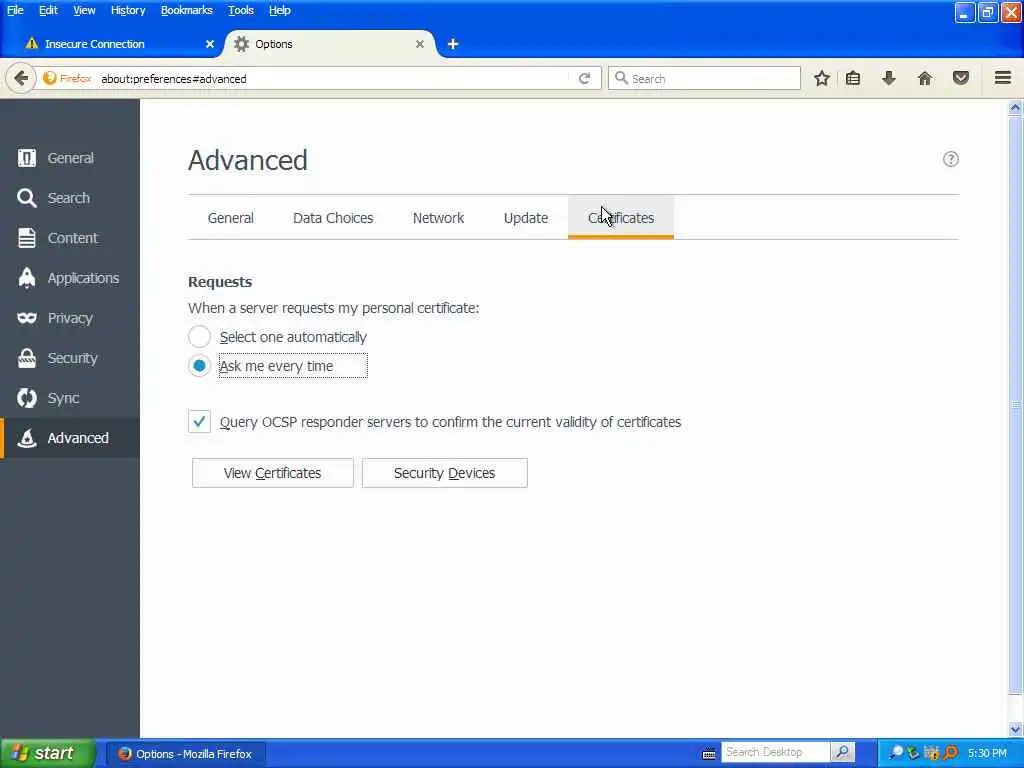The width and height of the screenshot is (1024, 768).
Task: Click the Options - Mozilla Firefox taskbar button
Action: tap(185, 754)
